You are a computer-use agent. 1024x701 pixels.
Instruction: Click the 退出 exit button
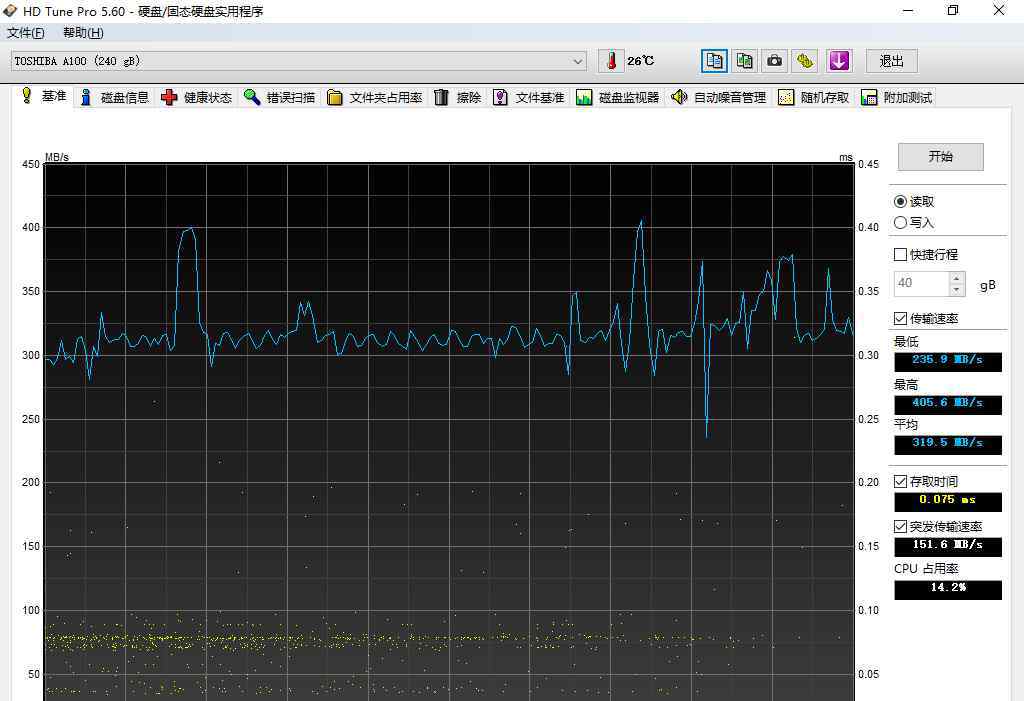pos(891,61)
